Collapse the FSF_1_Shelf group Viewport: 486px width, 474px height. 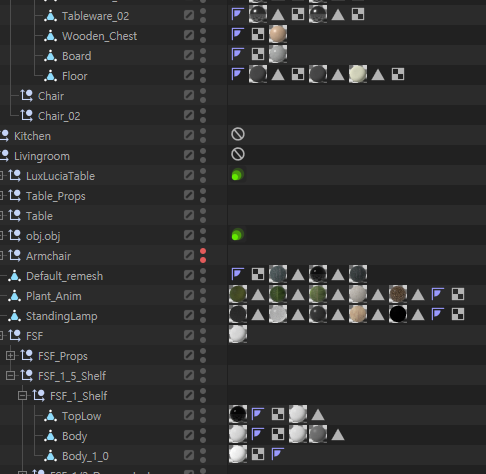pyautogui.click(x=22, y=396)
